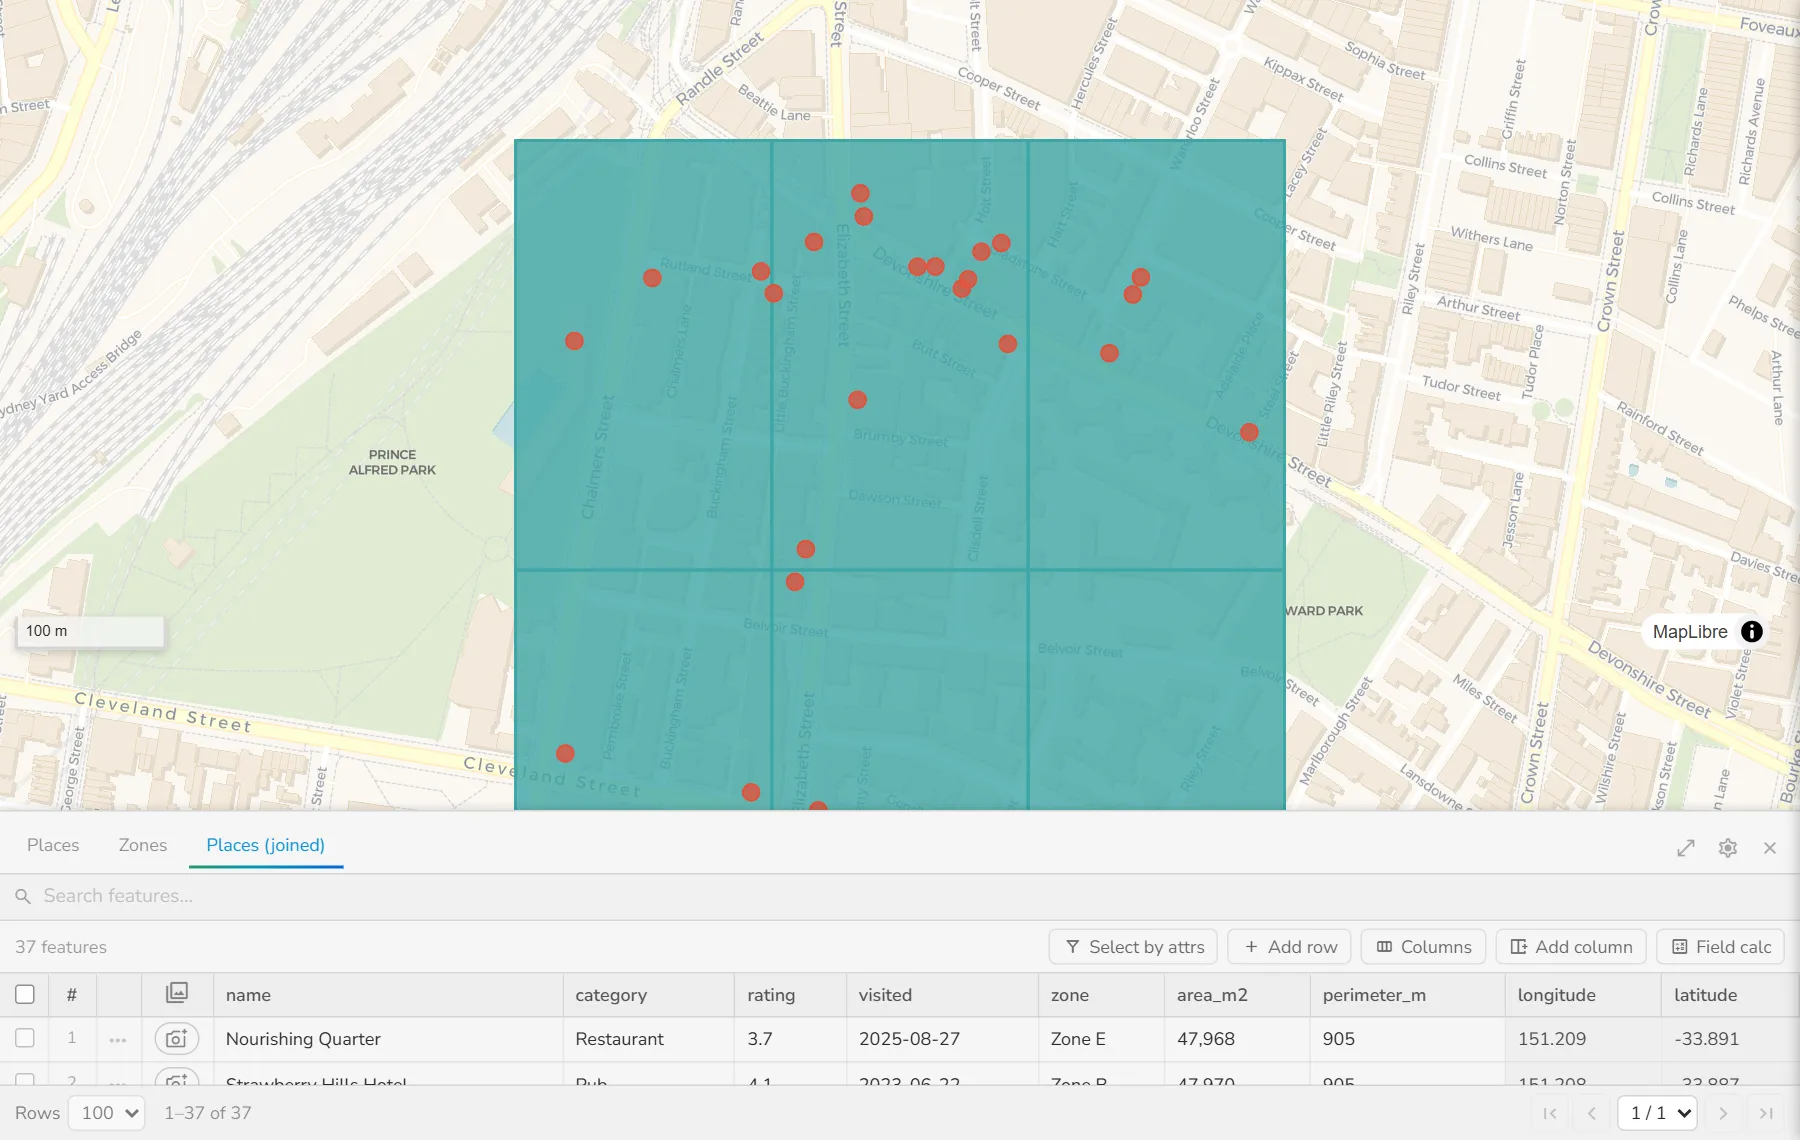Go to the last page
This screenshot has height=1140, width=1800.
[1766, 1113]
